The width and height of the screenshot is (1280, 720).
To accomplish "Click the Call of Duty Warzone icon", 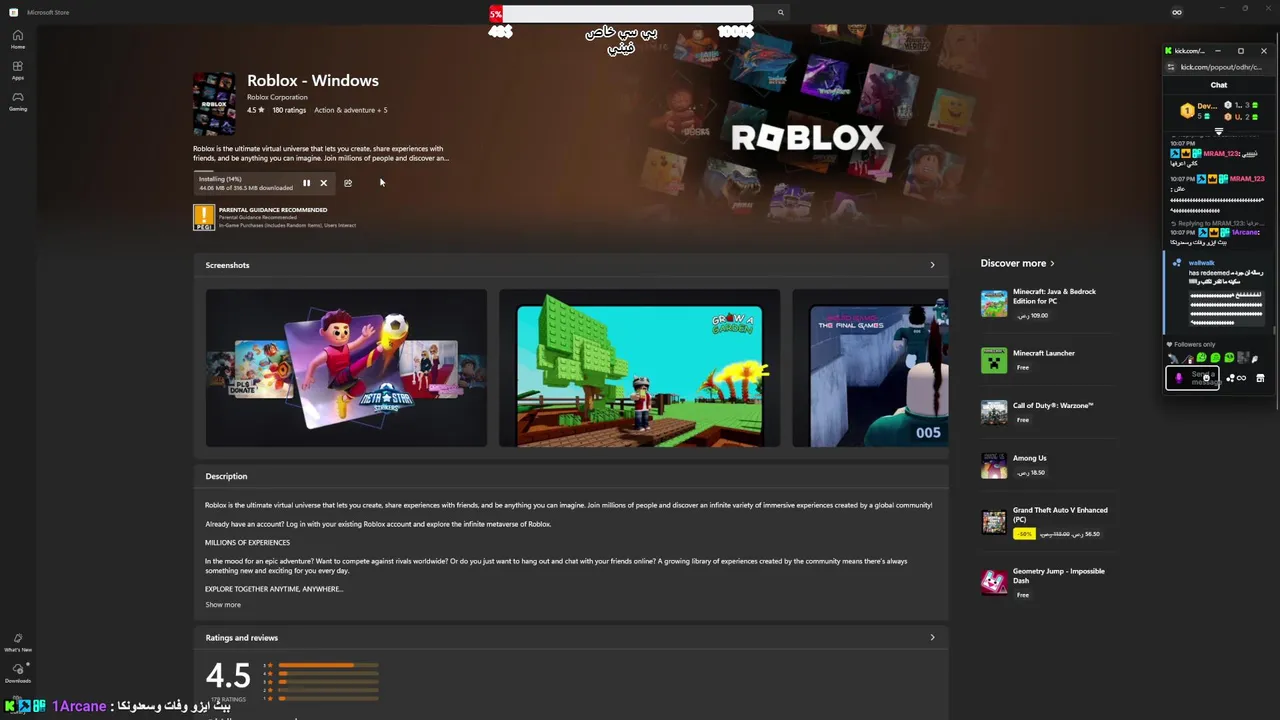I will tap(994, 412).
